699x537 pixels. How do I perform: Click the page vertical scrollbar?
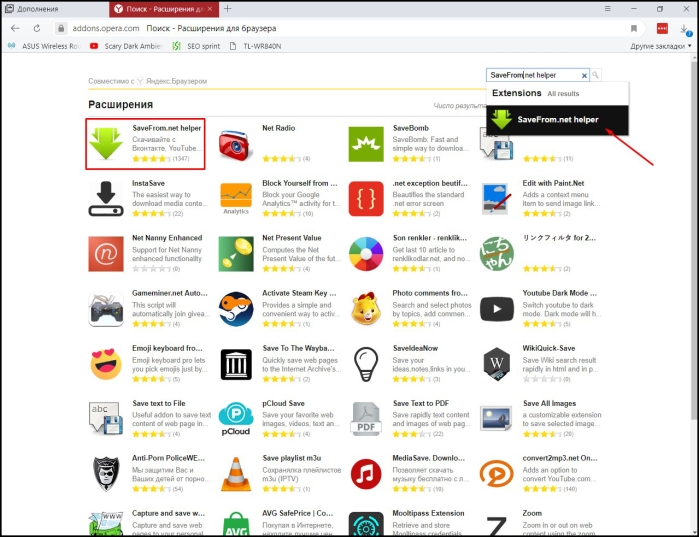pos(694,241)
